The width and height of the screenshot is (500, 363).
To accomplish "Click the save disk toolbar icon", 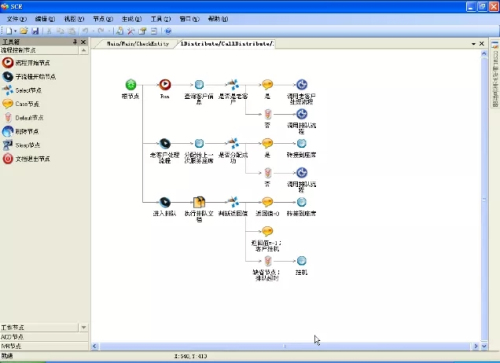I will click(35, 31).
